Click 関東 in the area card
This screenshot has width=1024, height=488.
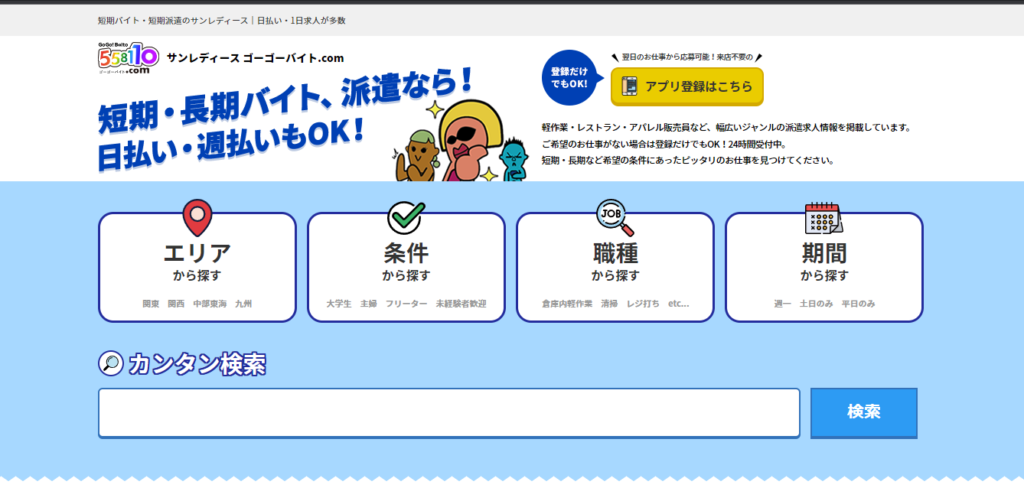point(151,304)
